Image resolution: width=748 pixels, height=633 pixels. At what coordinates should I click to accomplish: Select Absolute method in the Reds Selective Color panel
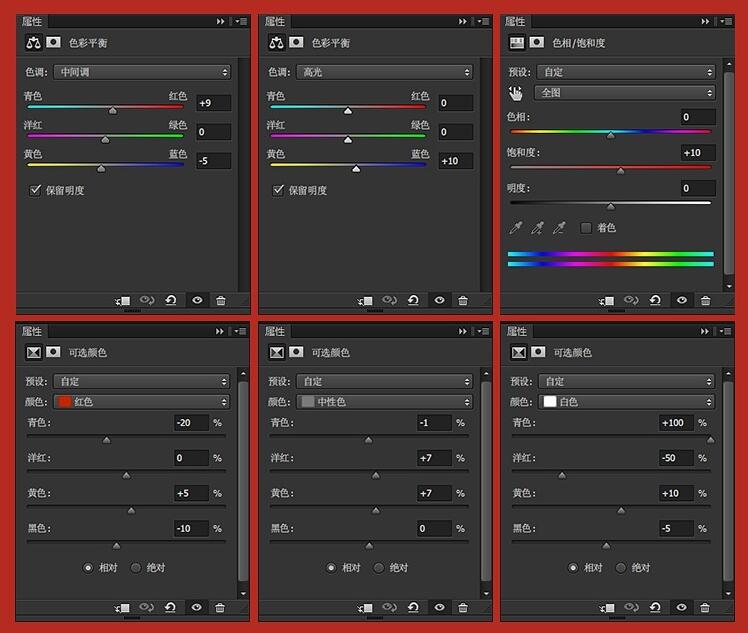(x=136, y=568)
